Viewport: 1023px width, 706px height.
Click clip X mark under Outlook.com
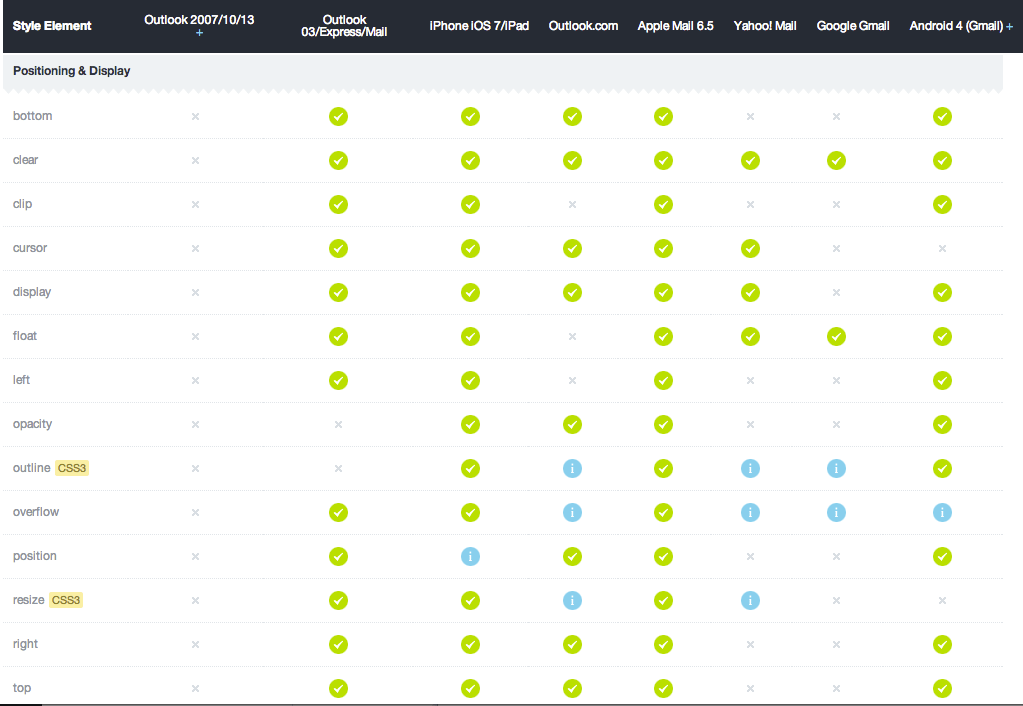point(572,204)
